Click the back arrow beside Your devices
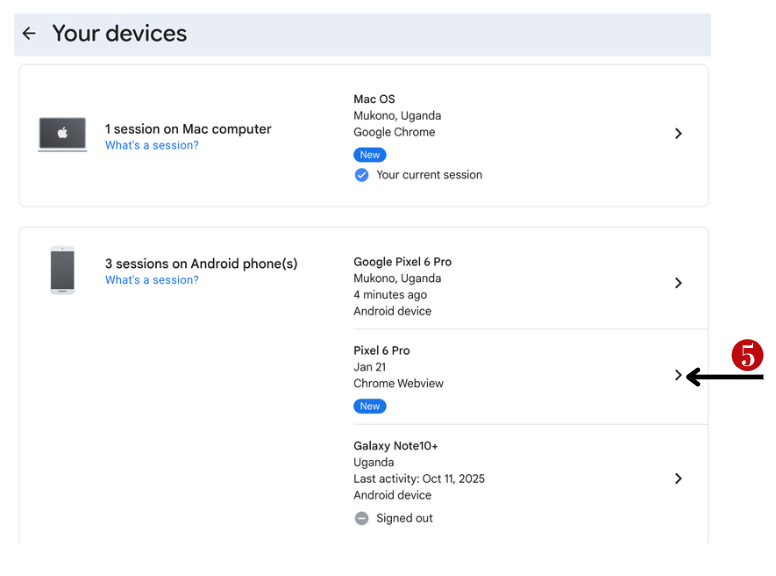Screen dimensions: 776x576 29,34
